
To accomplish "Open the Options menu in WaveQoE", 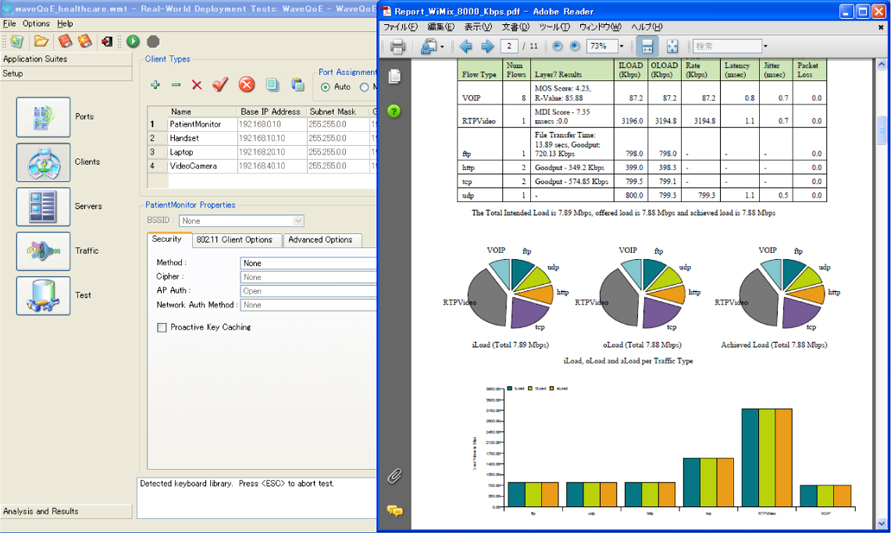I will point(36,24).
